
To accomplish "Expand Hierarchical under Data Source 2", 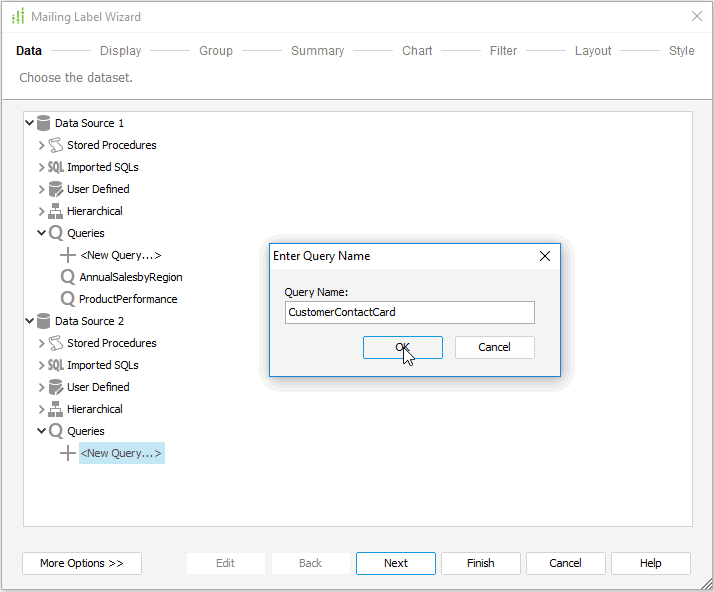I will point(42,409).
